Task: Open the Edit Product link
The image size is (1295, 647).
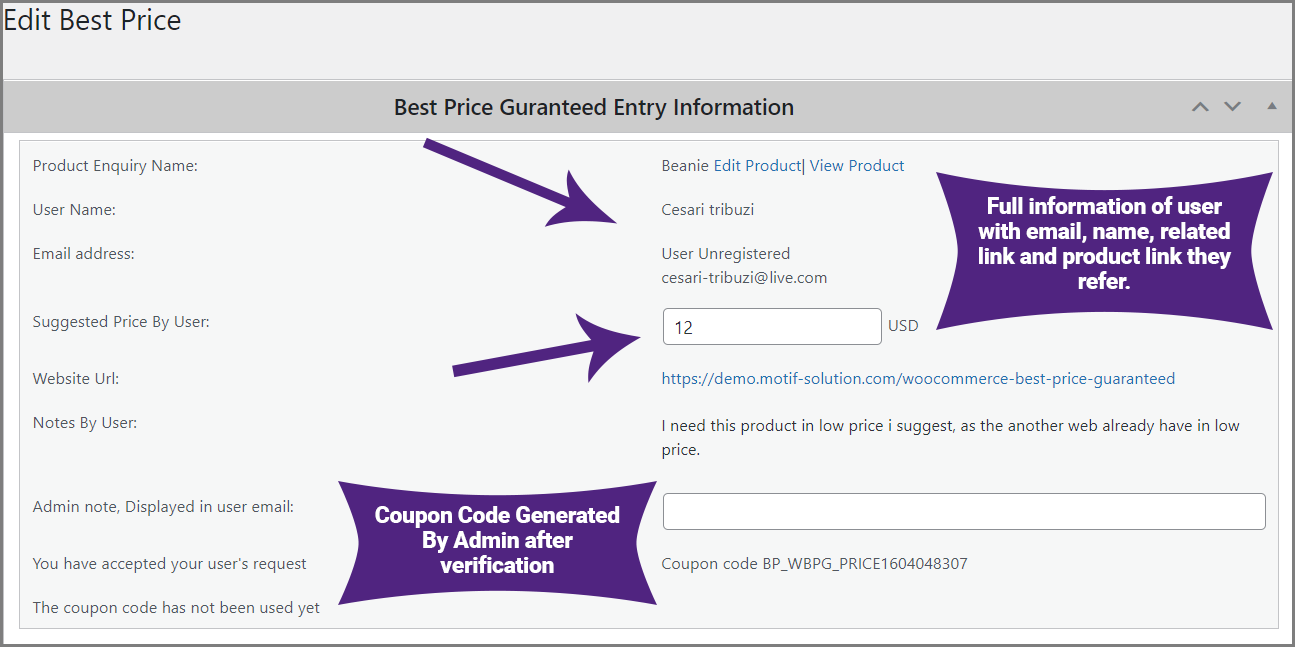Action: [757, 166]
